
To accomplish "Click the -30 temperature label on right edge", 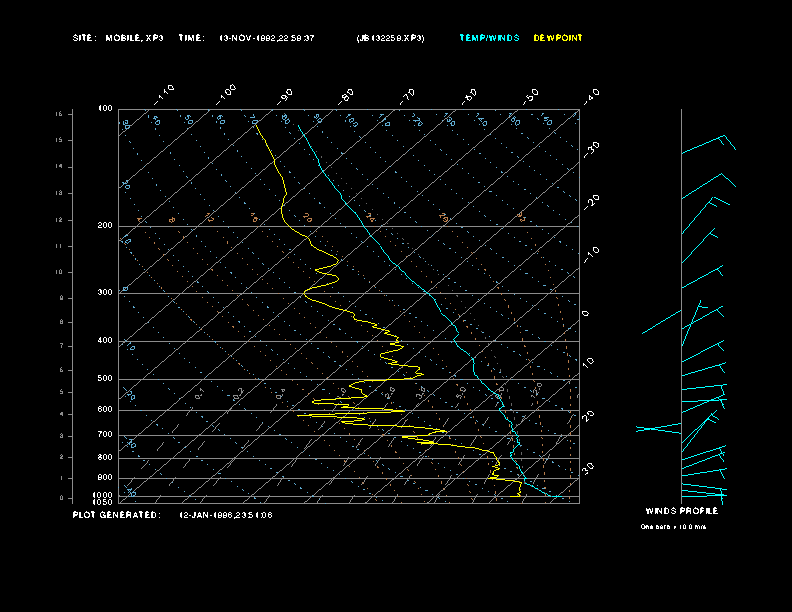I will point(591,149).
